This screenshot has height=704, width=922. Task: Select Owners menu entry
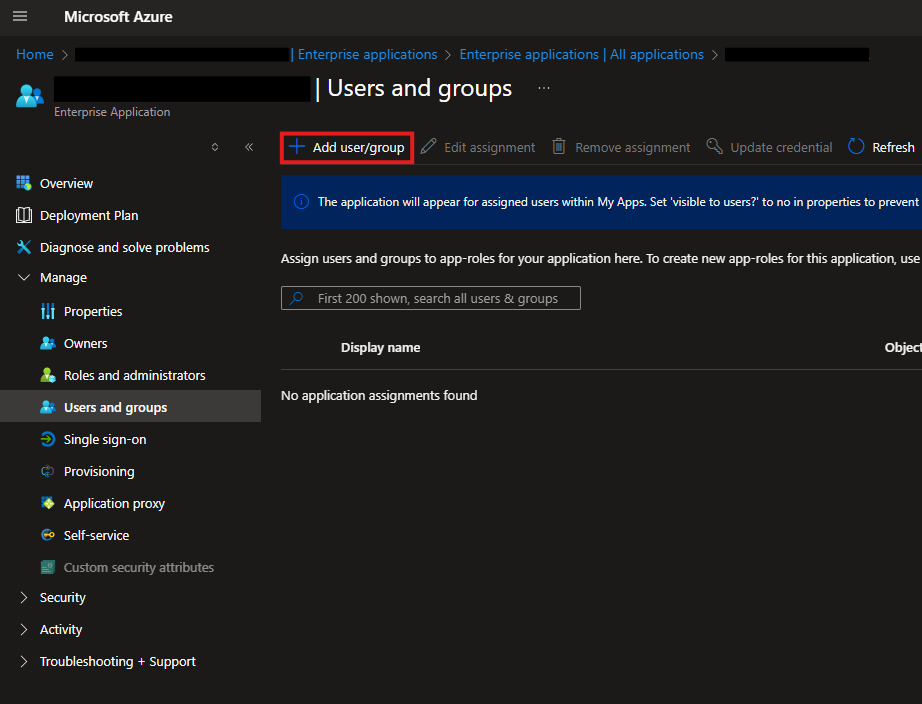(x=85, y=343)
